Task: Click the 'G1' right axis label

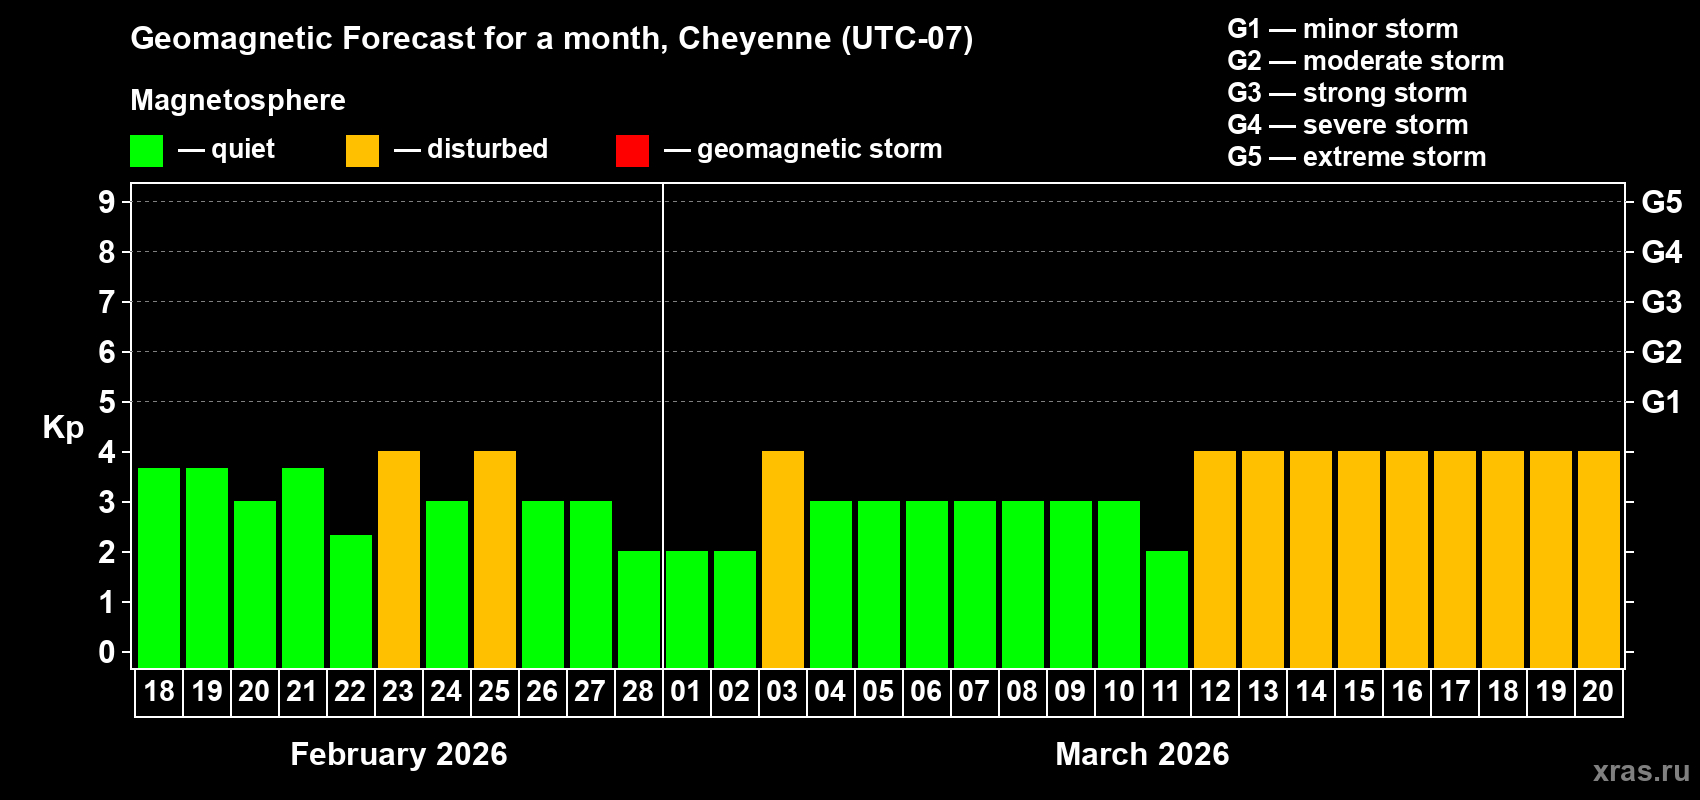Action: pyautogui.click(x=1662, y=402)
